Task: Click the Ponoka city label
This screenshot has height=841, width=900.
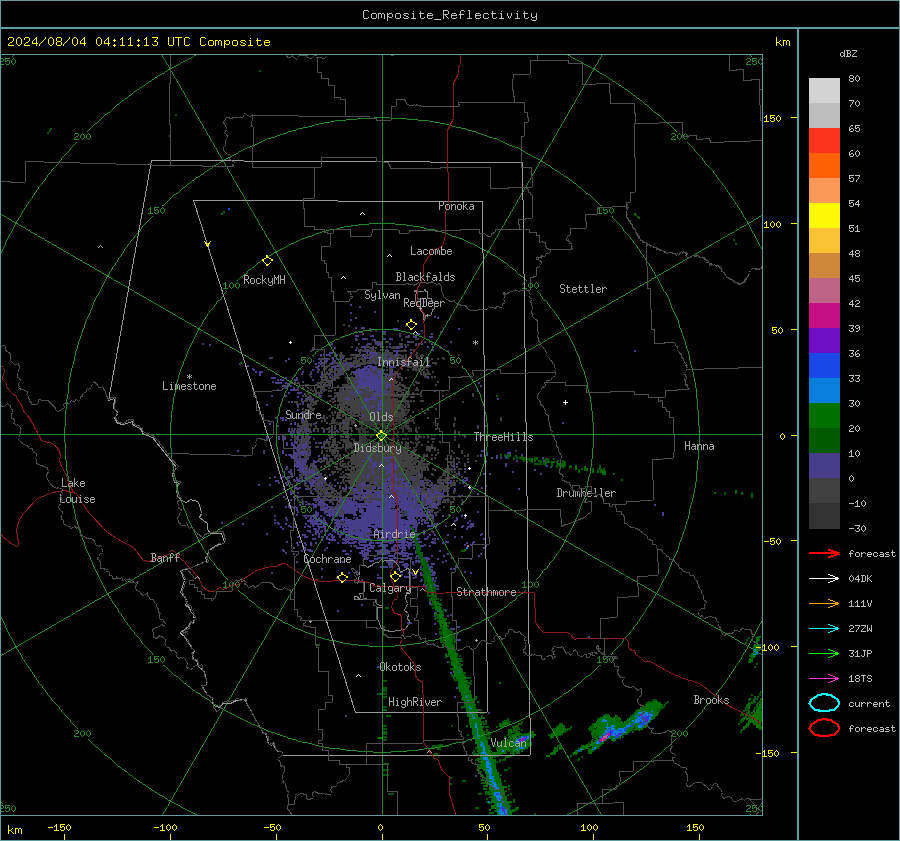Action: point(456,206)
